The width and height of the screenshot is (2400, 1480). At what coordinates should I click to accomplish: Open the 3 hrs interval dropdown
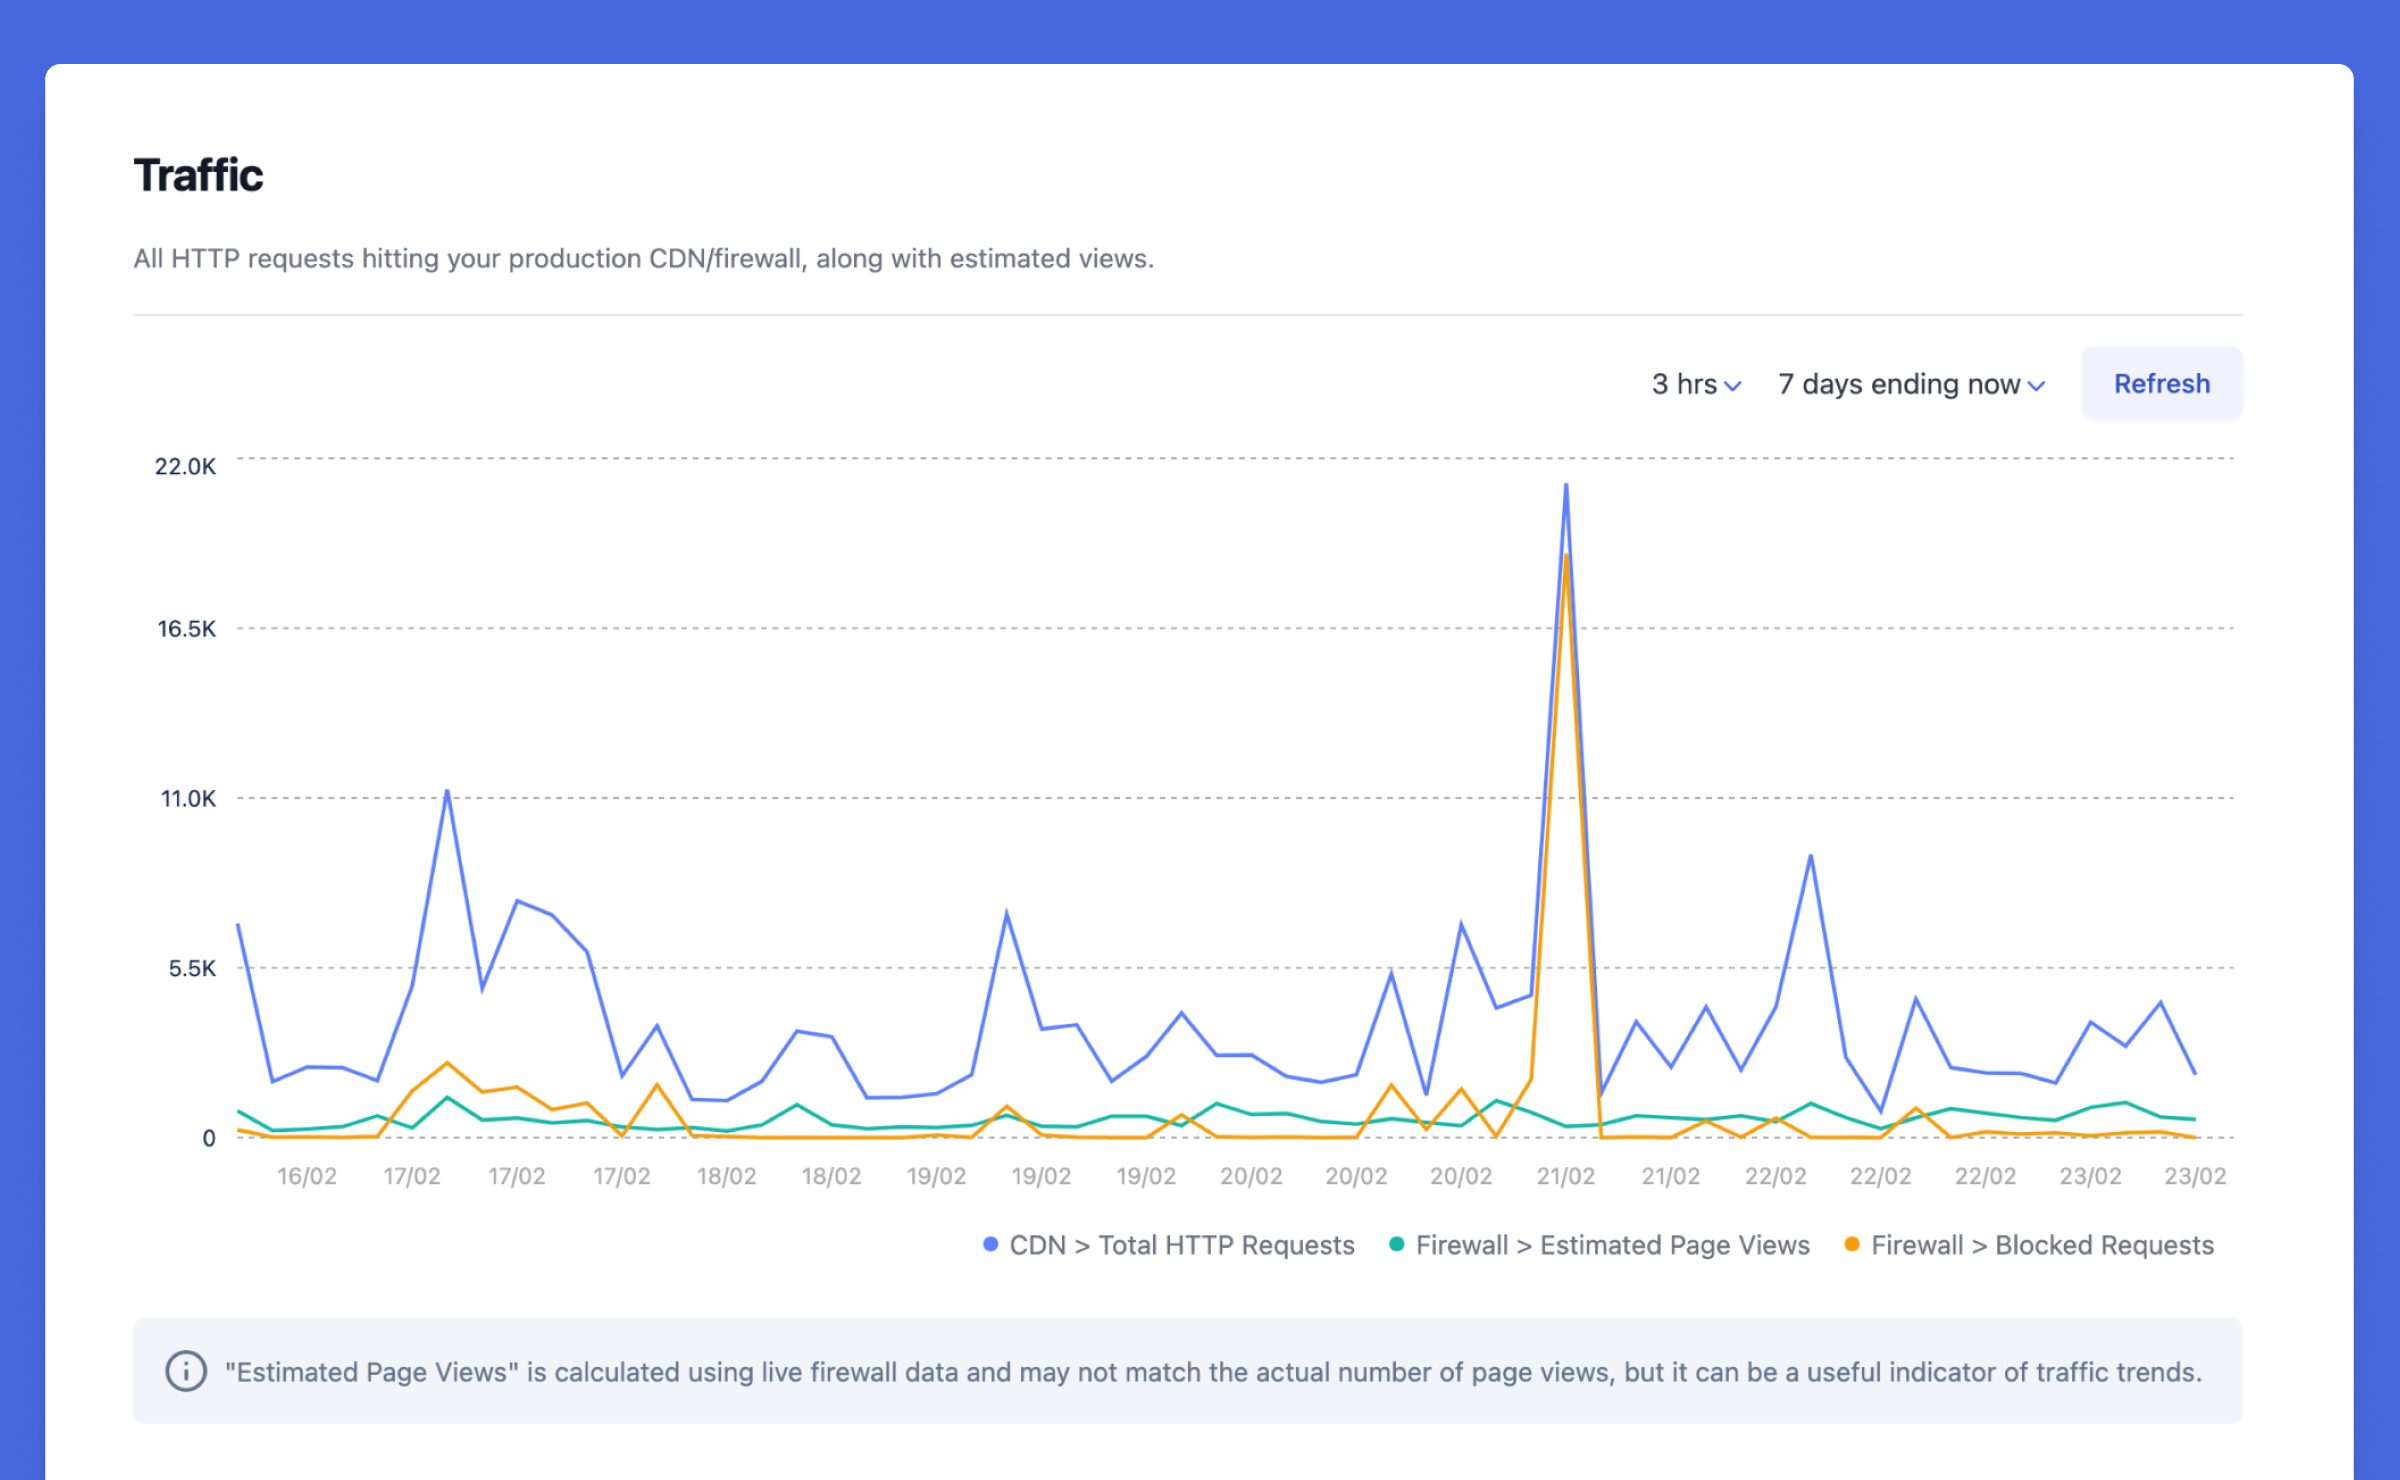[x=1684, y=384]
